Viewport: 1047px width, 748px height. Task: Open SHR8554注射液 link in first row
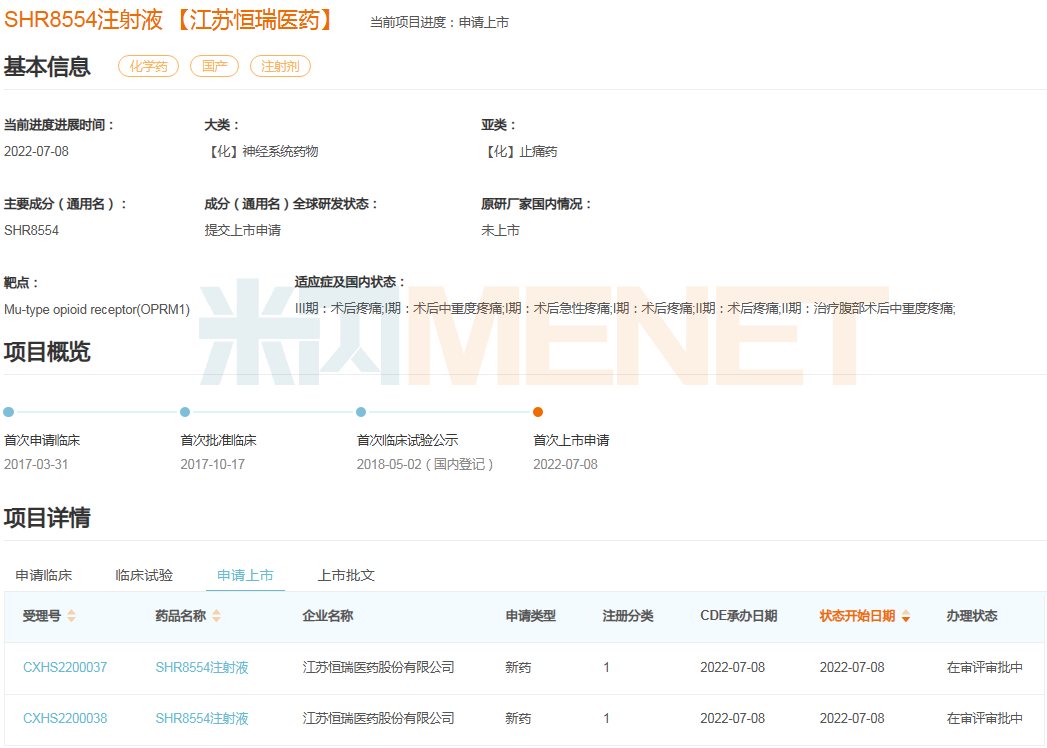point(202,667)
